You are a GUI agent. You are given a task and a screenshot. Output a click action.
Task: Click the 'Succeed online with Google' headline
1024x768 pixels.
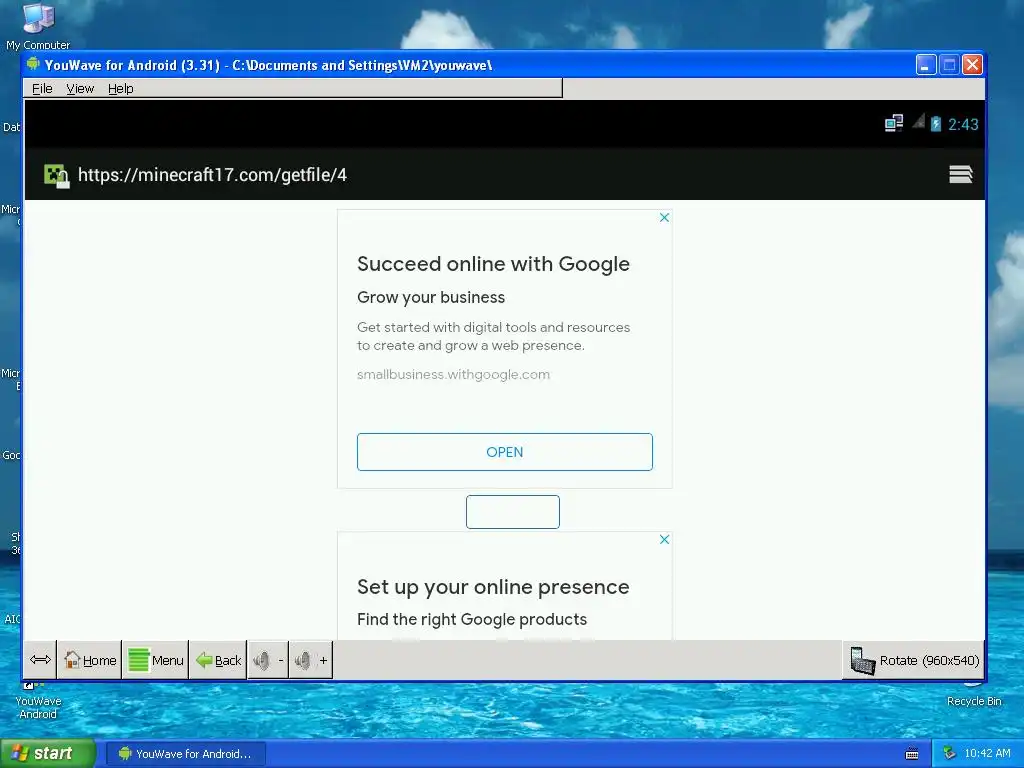click(x=493, y=264)
